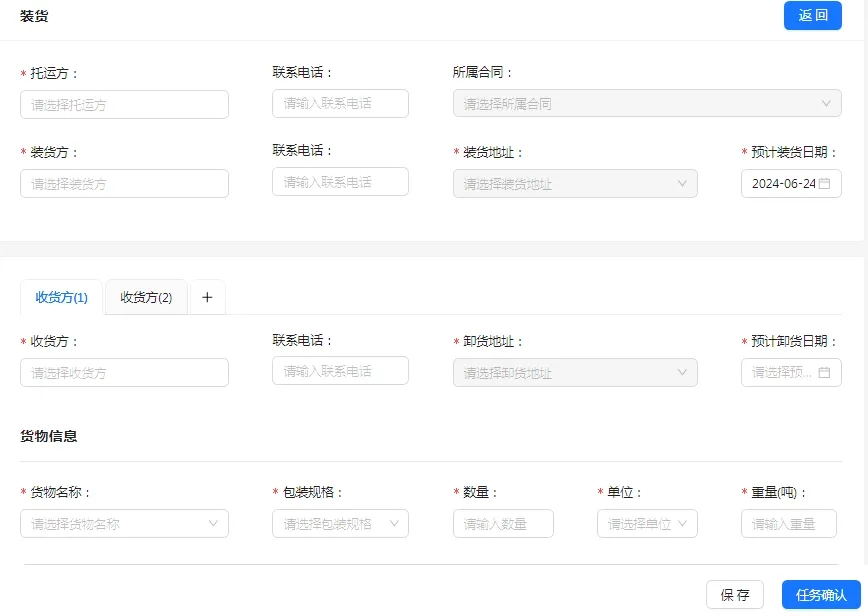Screen dimensions: 868x616
Task: Click calendar icon in 预计卸货日期 field
Action: pyautogui.click(x=825, y=373)
